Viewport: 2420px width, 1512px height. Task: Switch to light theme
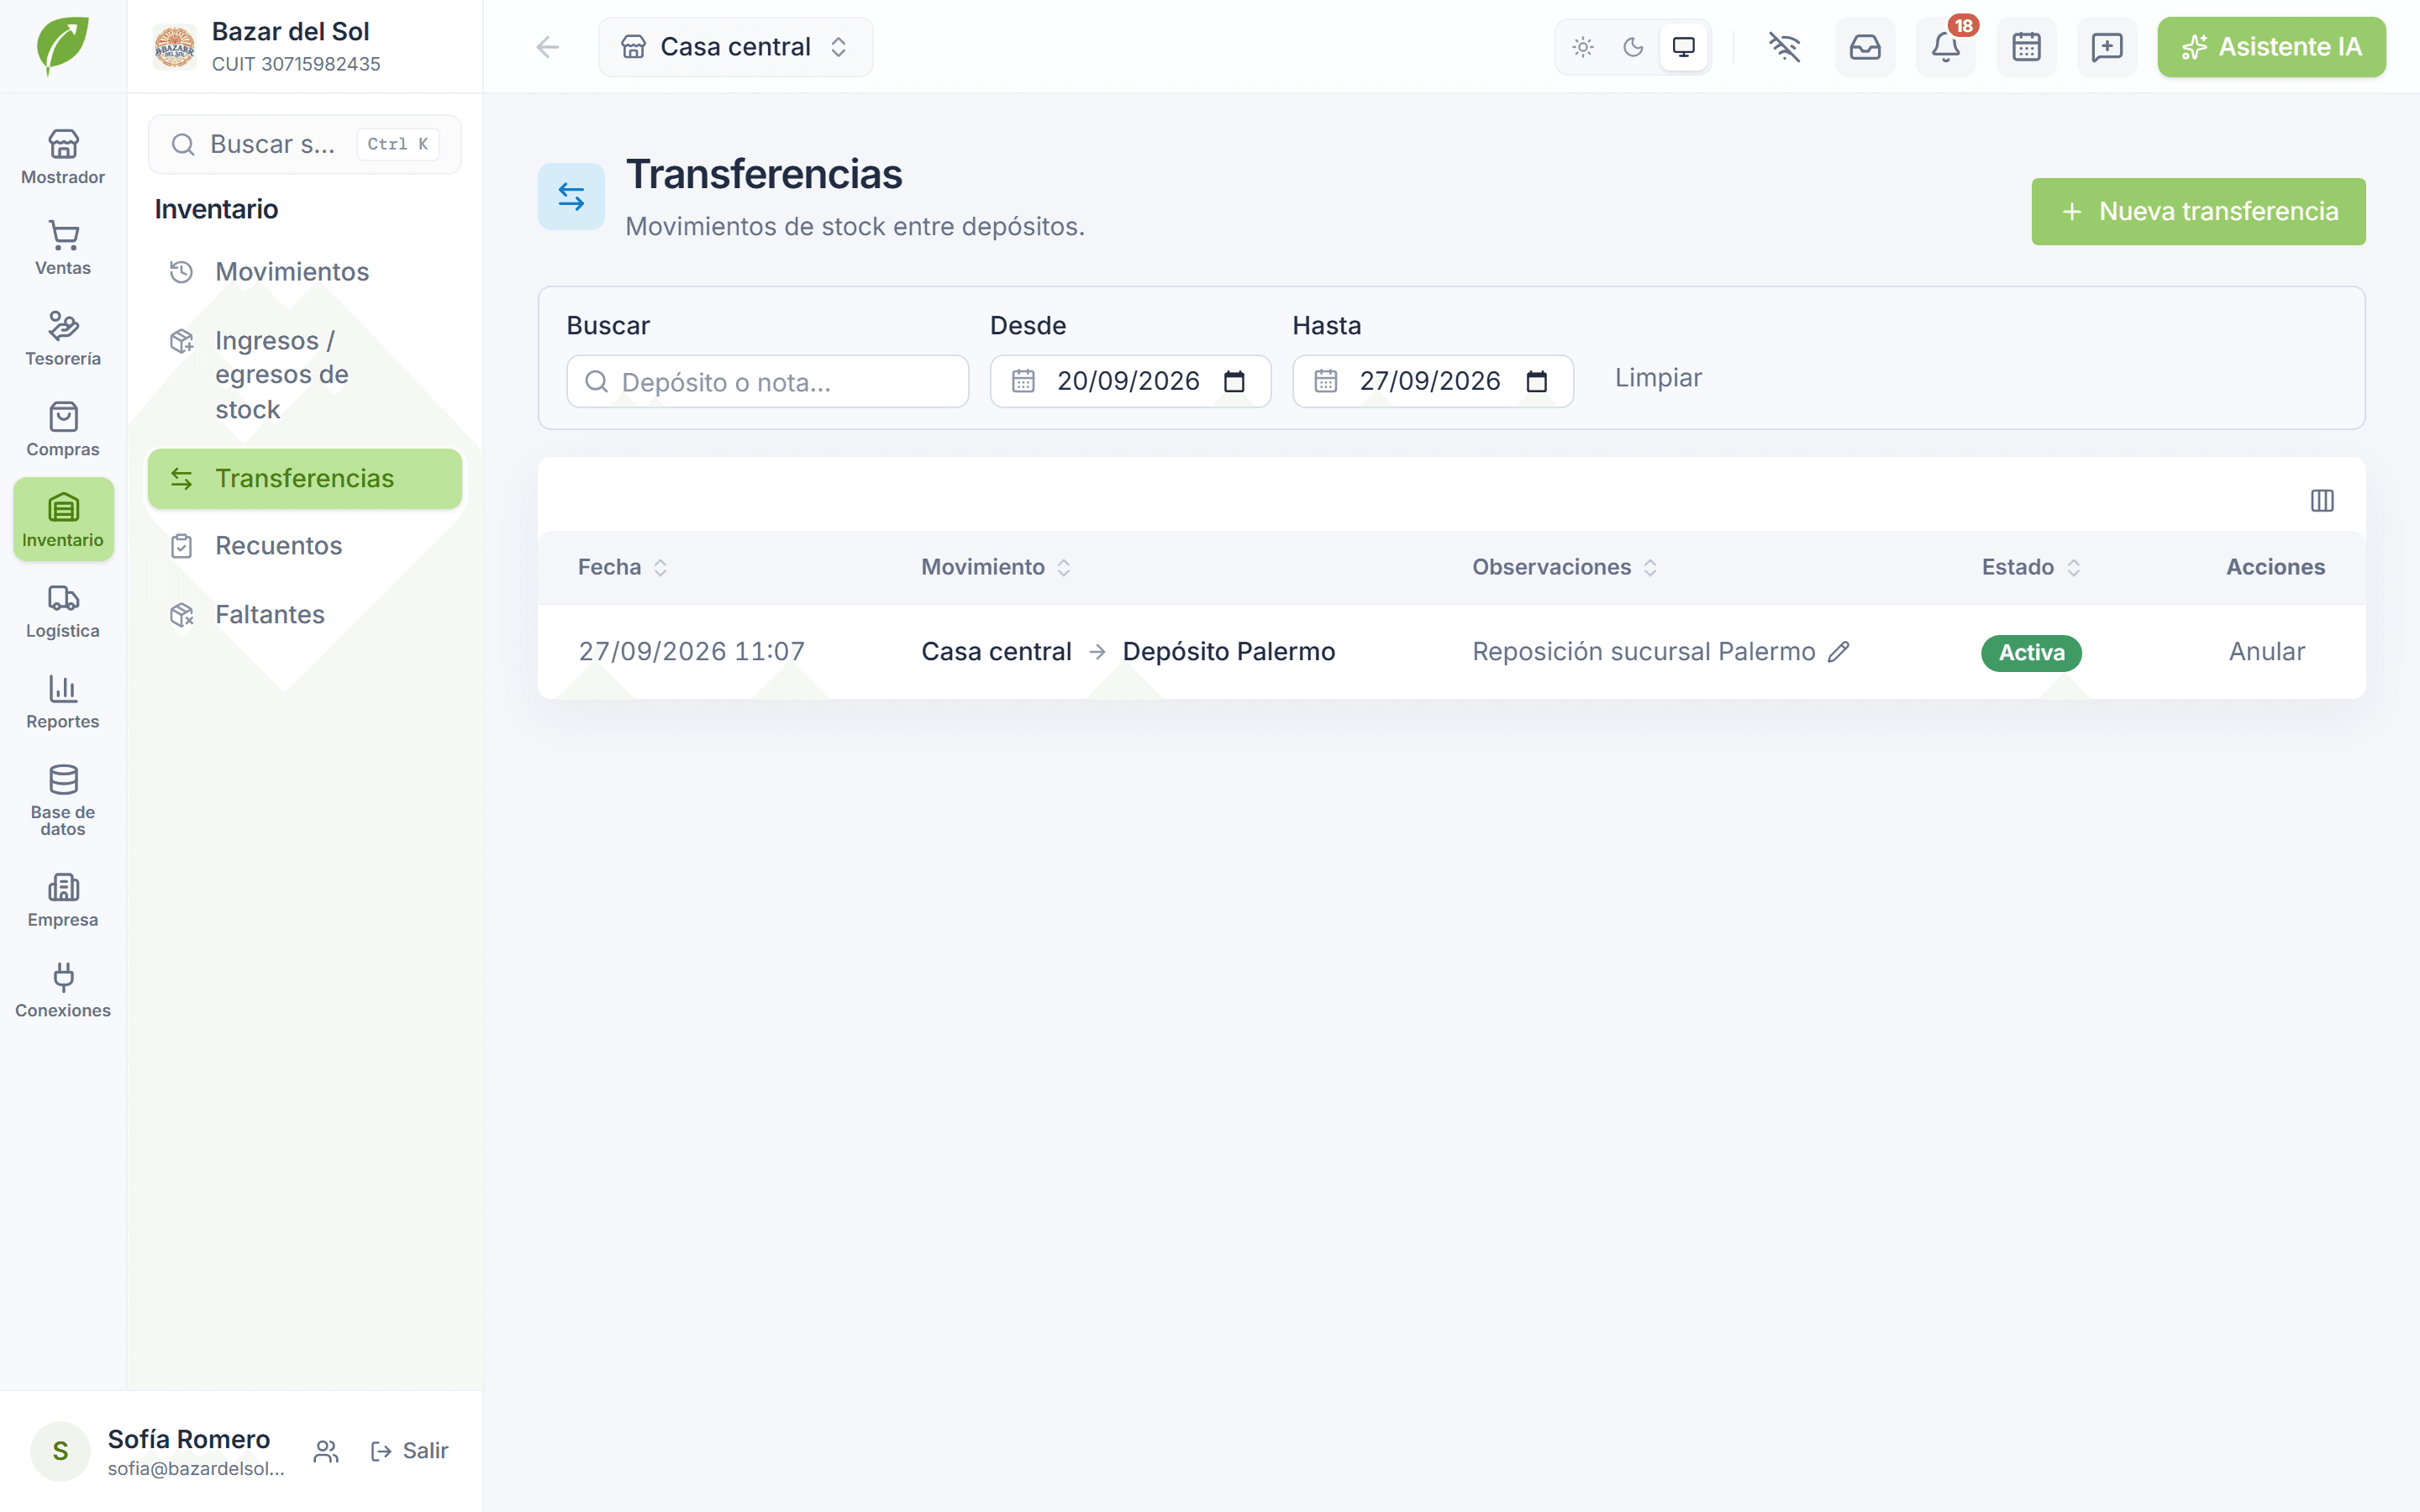click(1583, 47)
